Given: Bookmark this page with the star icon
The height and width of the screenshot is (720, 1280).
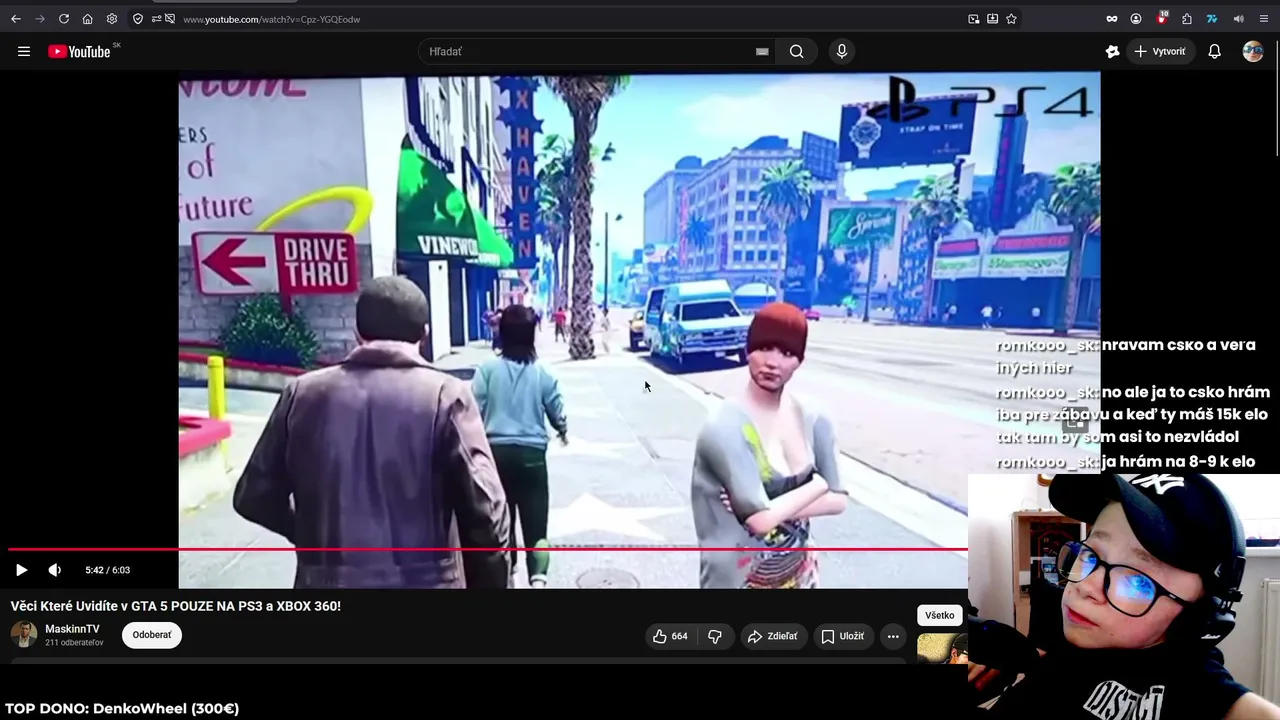Looking at the screenshot, I should coord(1011,19).
